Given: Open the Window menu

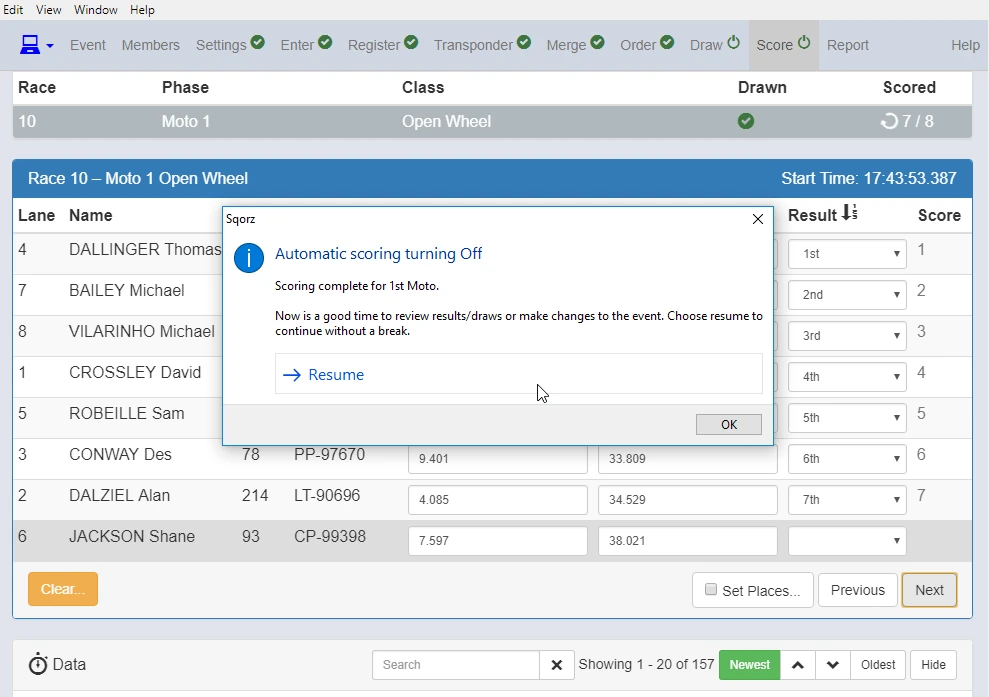Looking at the screenshot, I should pyautogui.click(x=95, y=9).
